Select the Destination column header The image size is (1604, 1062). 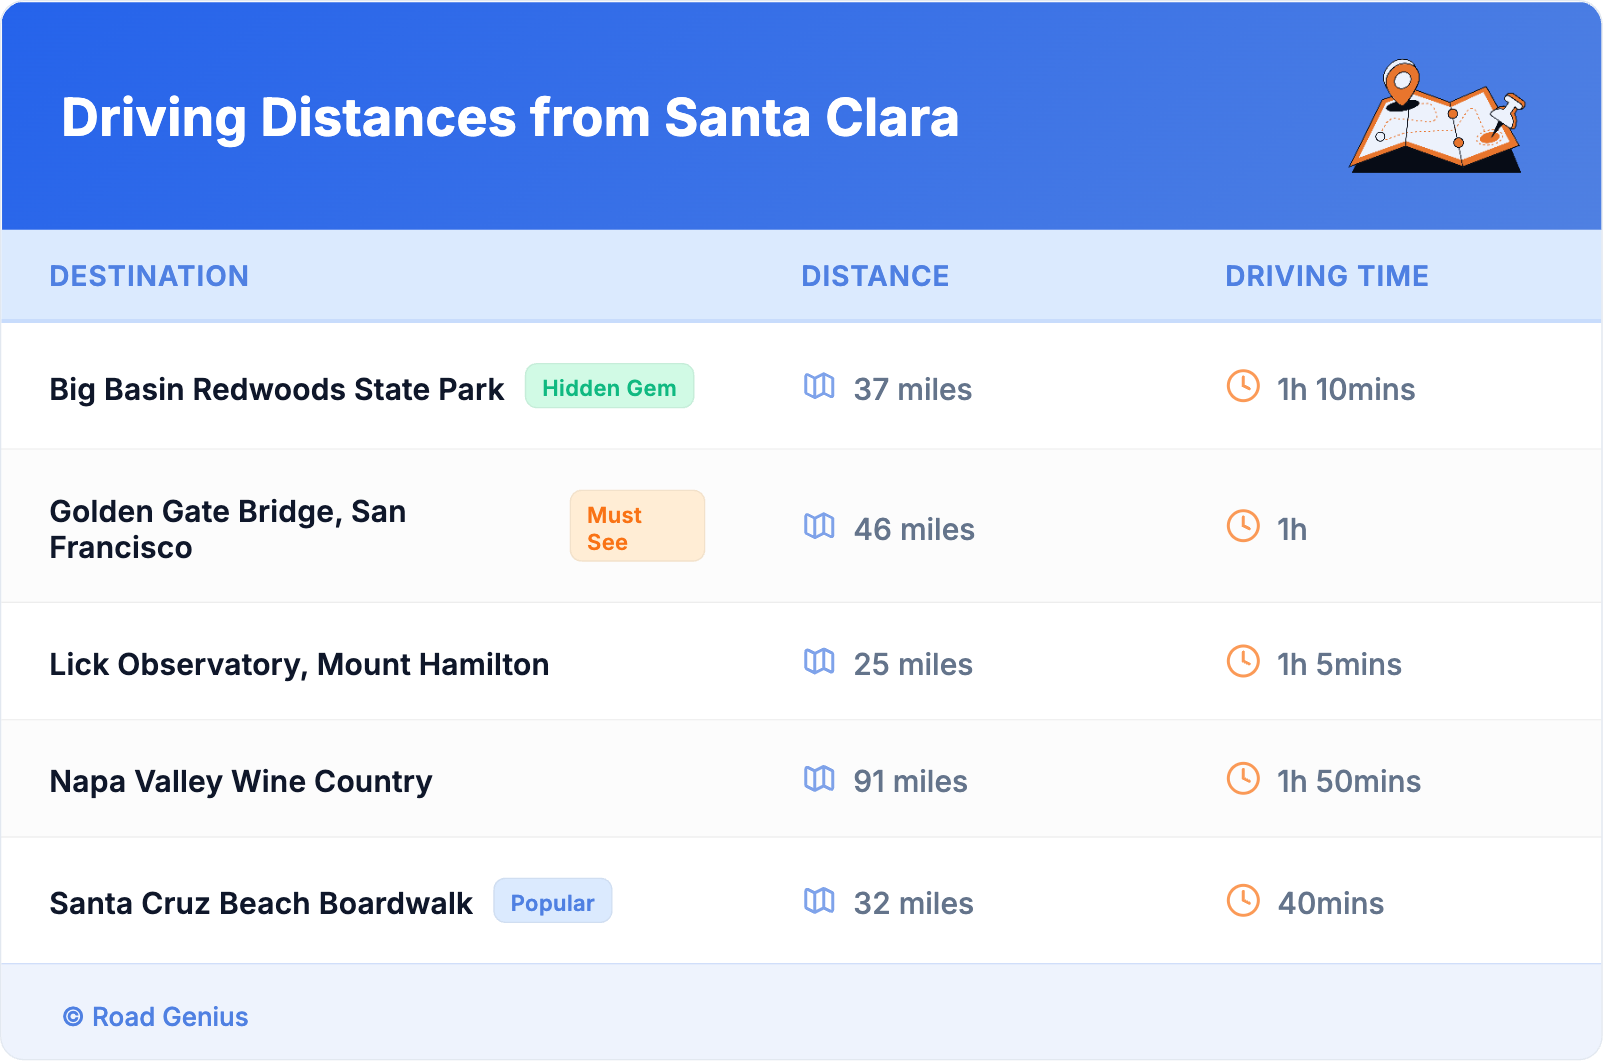(x=149, y=276)
